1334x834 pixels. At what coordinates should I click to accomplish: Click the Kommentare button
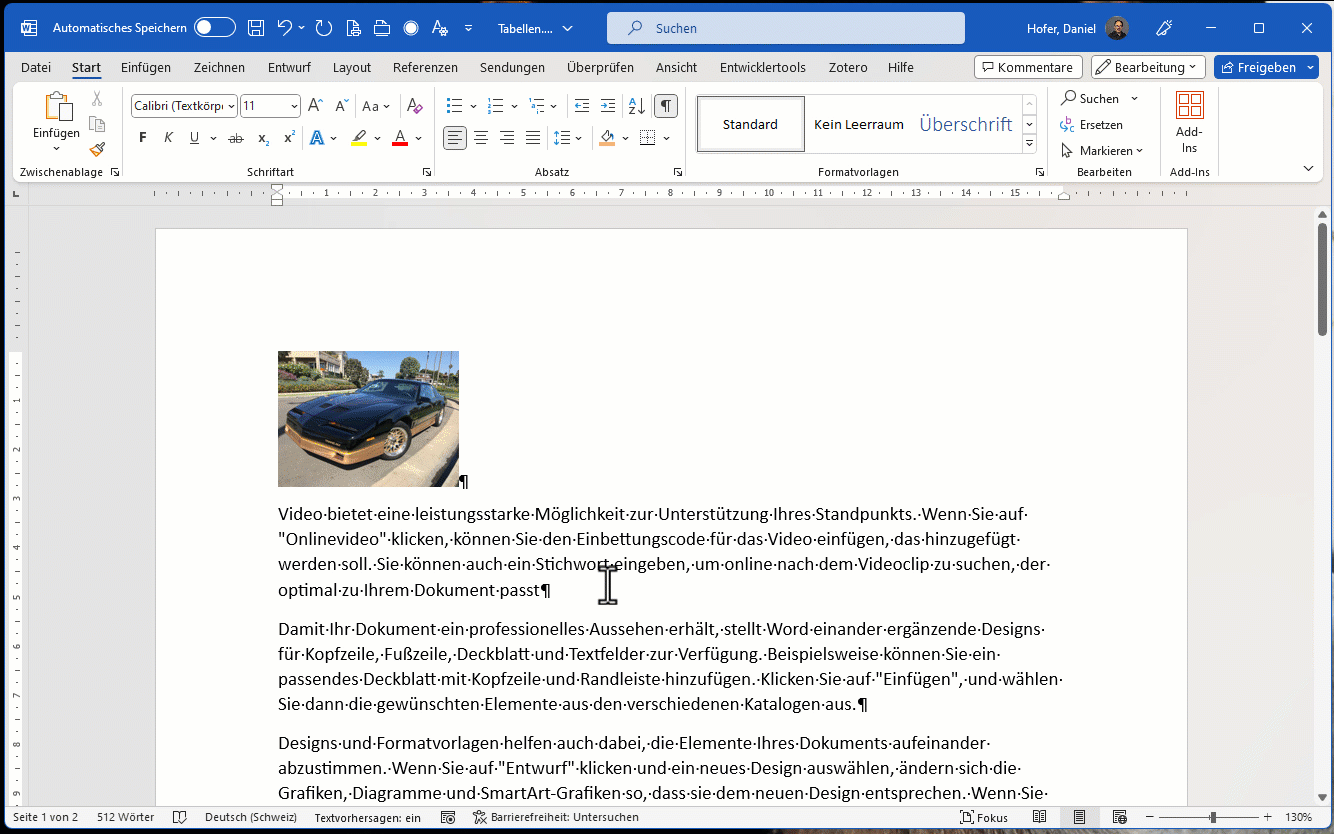1028,67
